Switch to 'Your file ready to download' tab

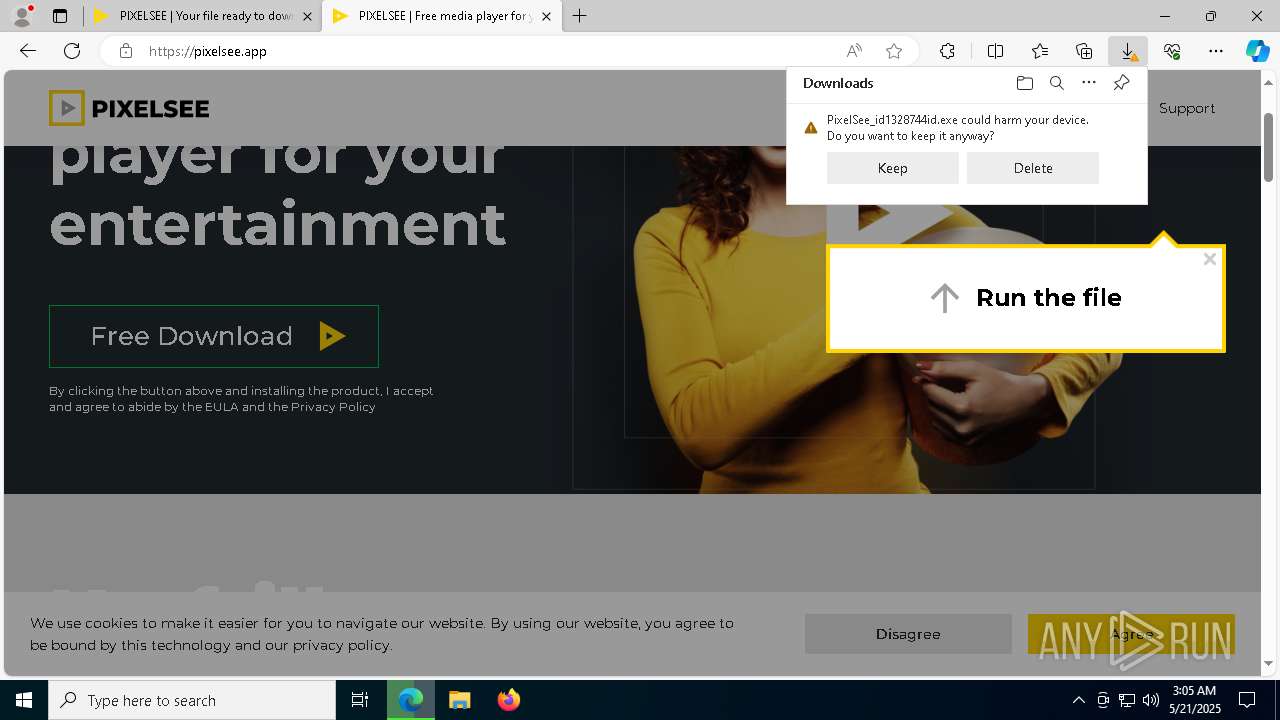193,16
